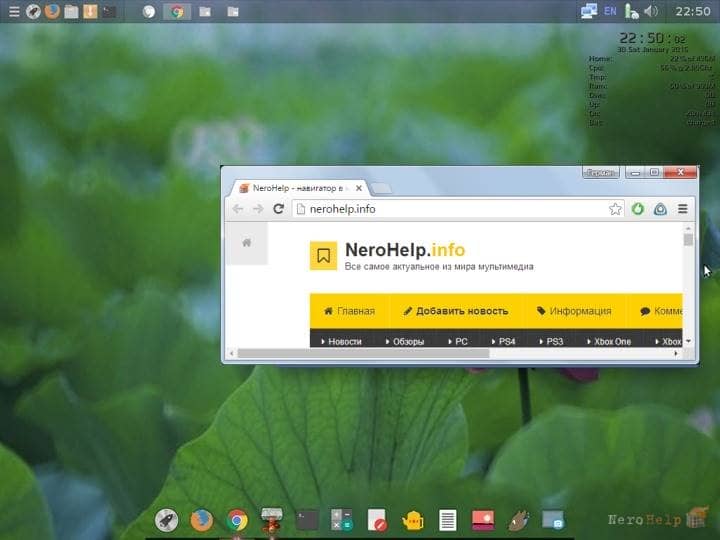Viewport: 720px width, 540px height.
Task: Open the calculator from the dock
Action: pyautogui.click(x=342, y=520)
